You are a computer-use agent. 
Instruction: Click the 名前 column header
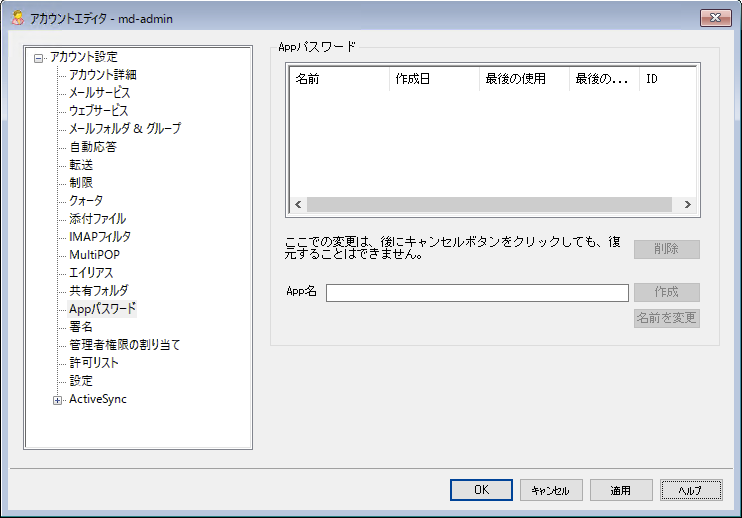(338, 79)
